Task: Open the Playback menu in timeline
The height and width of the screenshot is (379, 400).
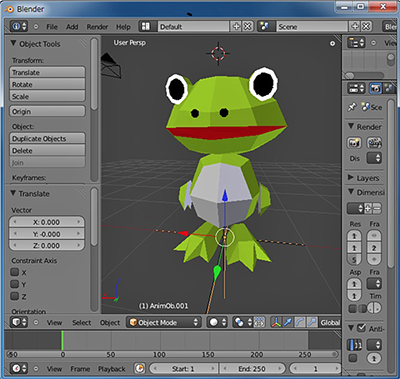Action: (112, 369)
